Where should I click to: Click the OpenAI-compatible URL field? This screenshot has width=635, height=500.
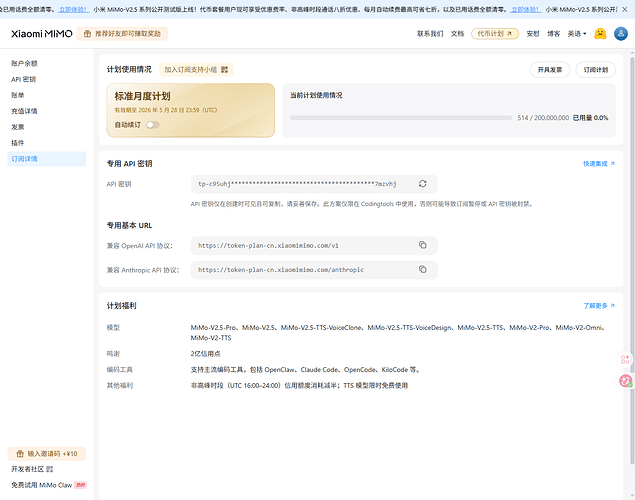click(314, 245)
